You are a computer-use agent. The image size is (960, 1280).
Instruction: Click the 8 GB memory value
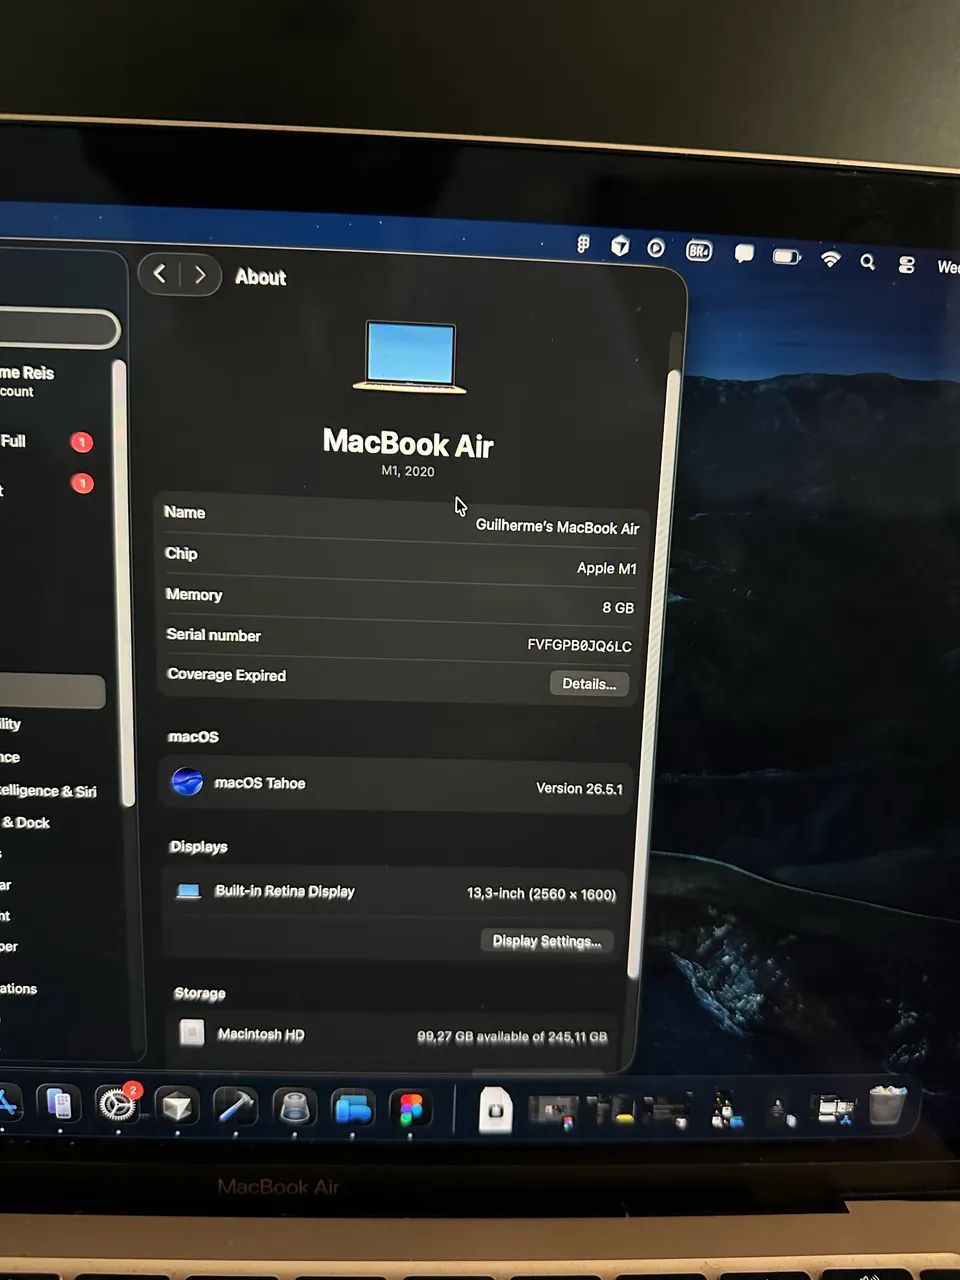[618, 607]
